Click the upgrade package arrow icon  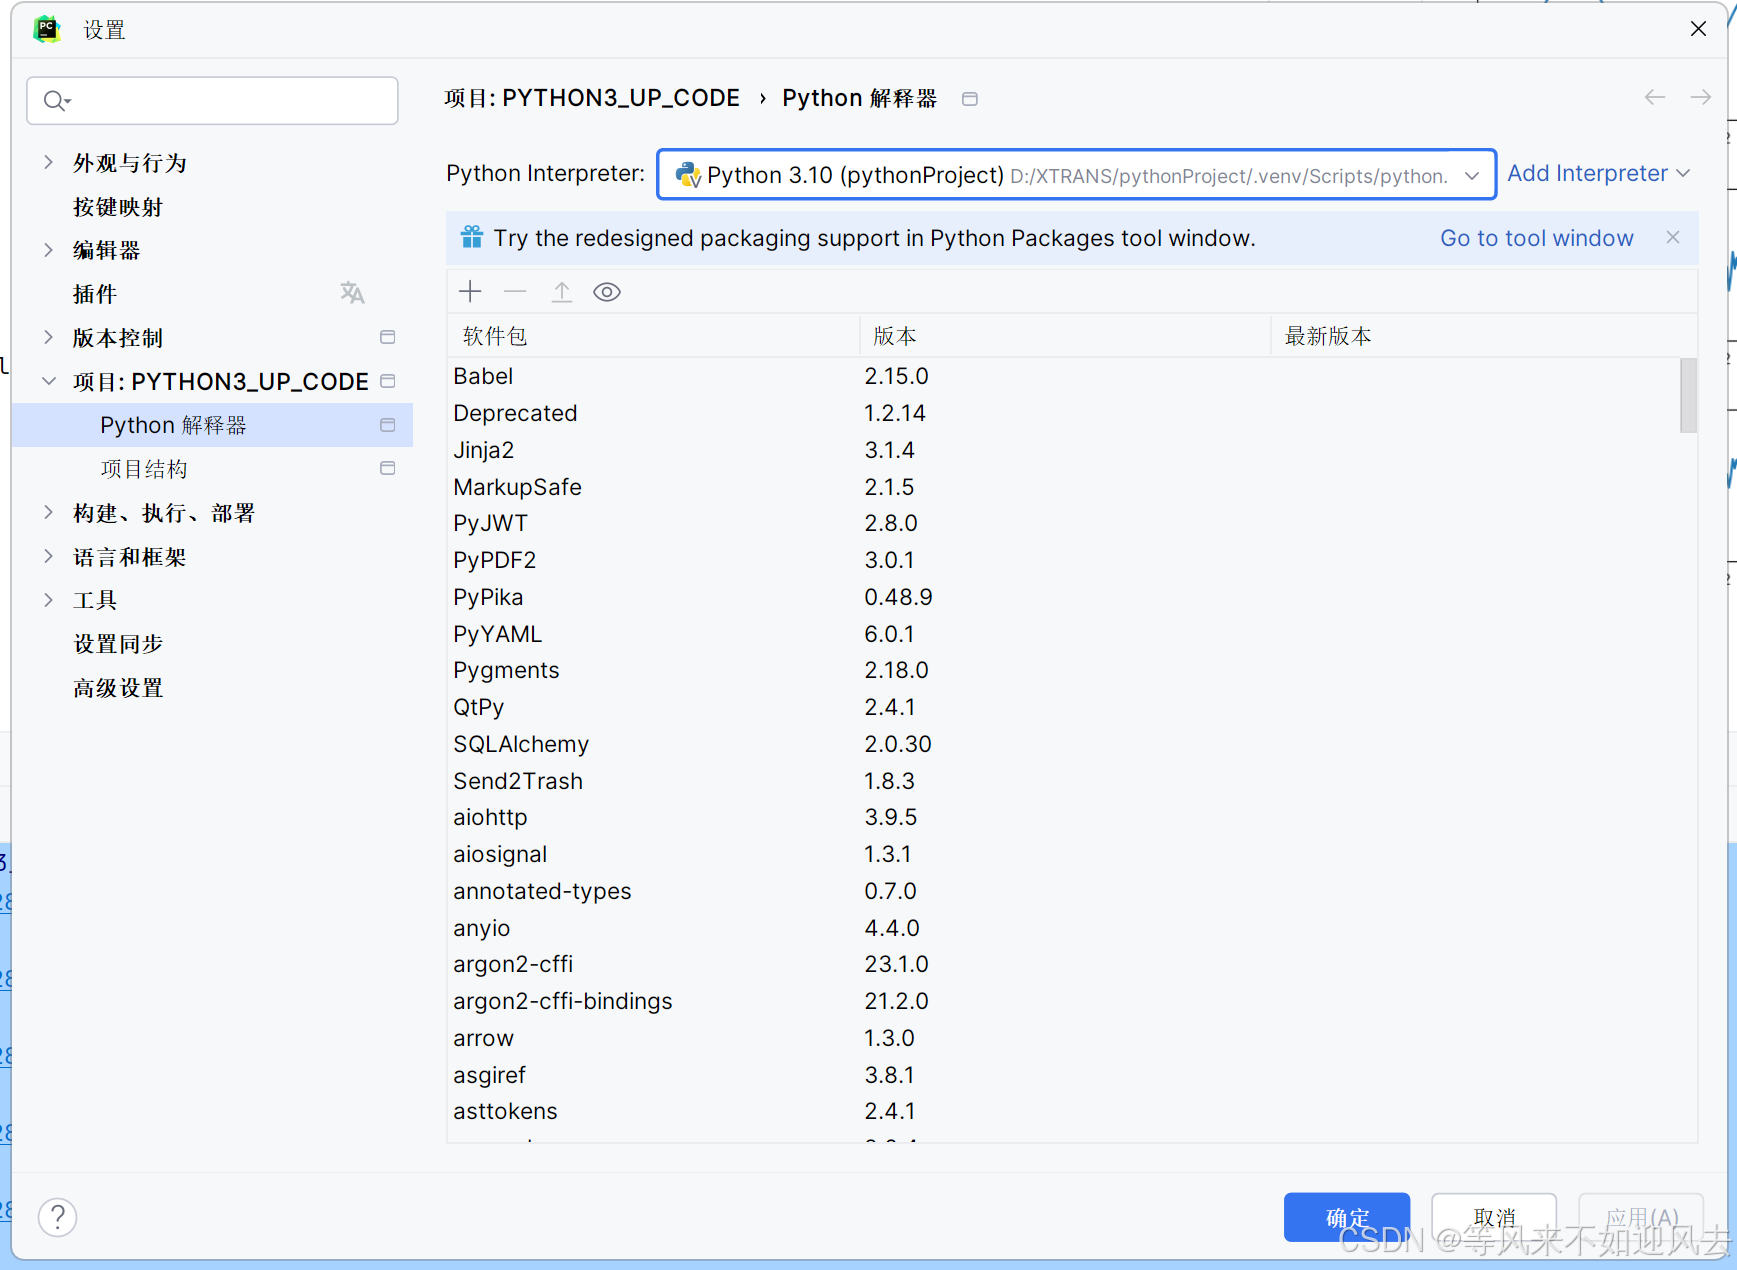pyautogui.click(x=562, y=292)
